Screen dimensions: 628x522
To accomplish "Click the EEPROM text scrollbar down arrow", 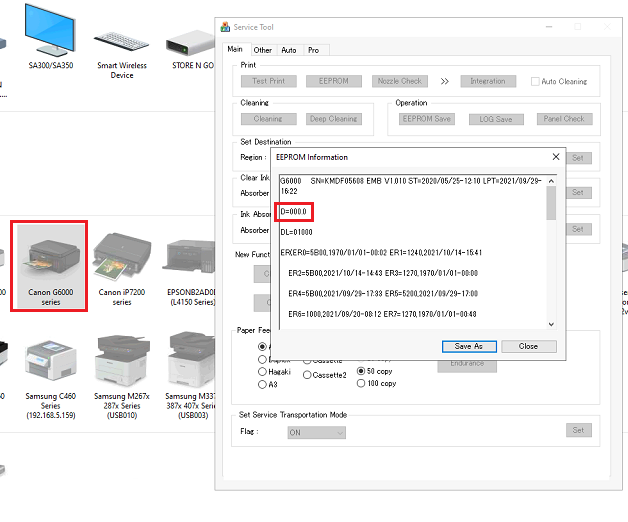I will (x=552, y=324).
